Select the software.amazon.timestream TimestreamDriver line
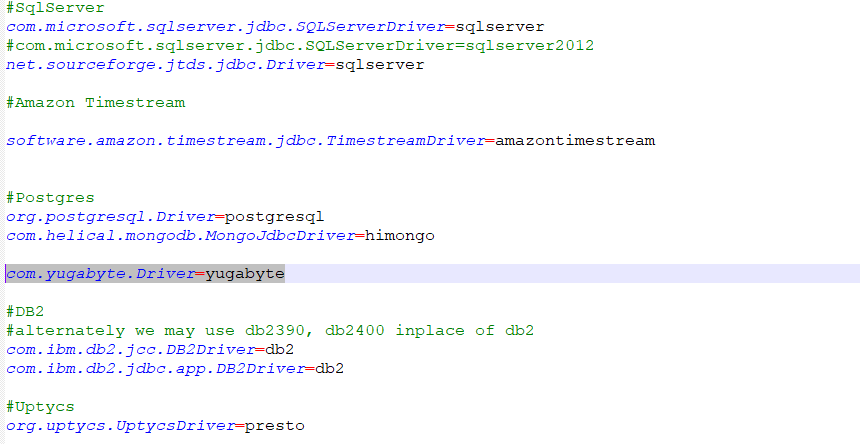This screenshot has height=444, width=860. pos(331,140)
